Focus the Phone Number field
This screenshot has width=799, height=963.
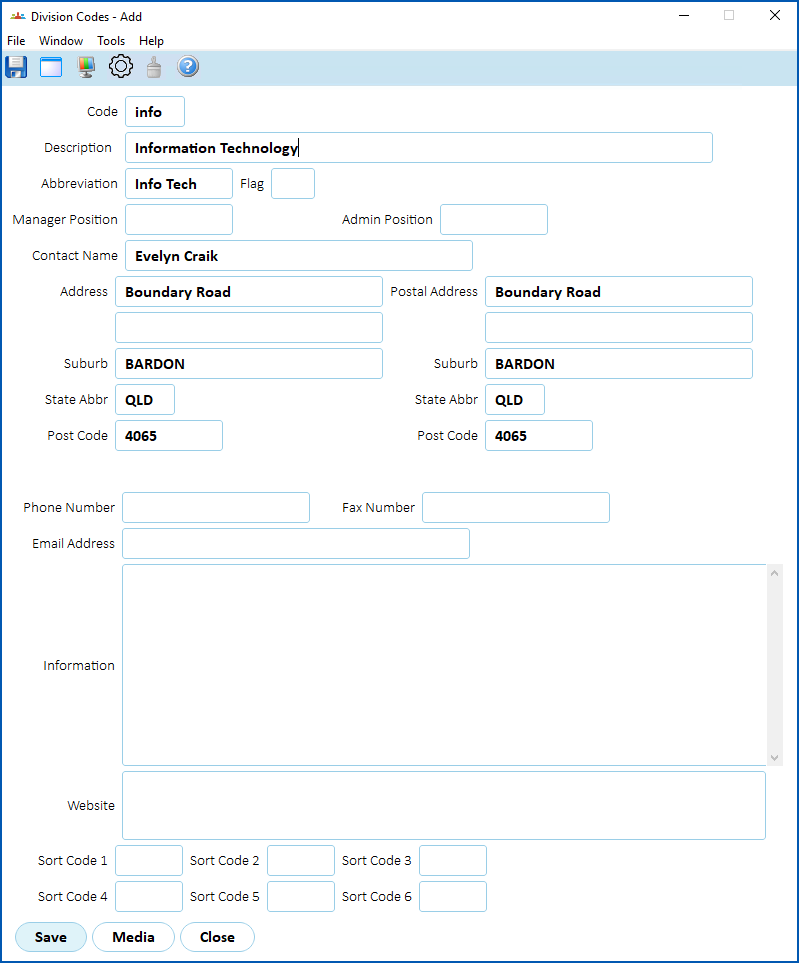(216, 507)
